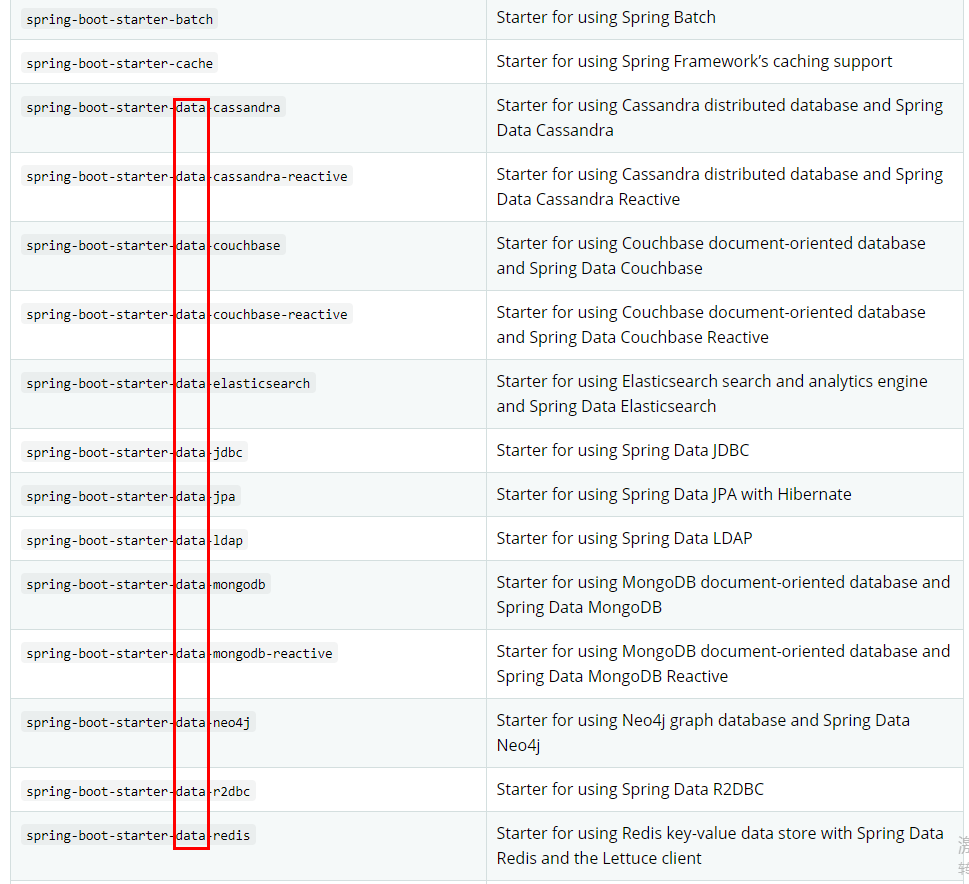Click spring-boot-starter-data-cassandra artifact name

click(x=153, y=108)
